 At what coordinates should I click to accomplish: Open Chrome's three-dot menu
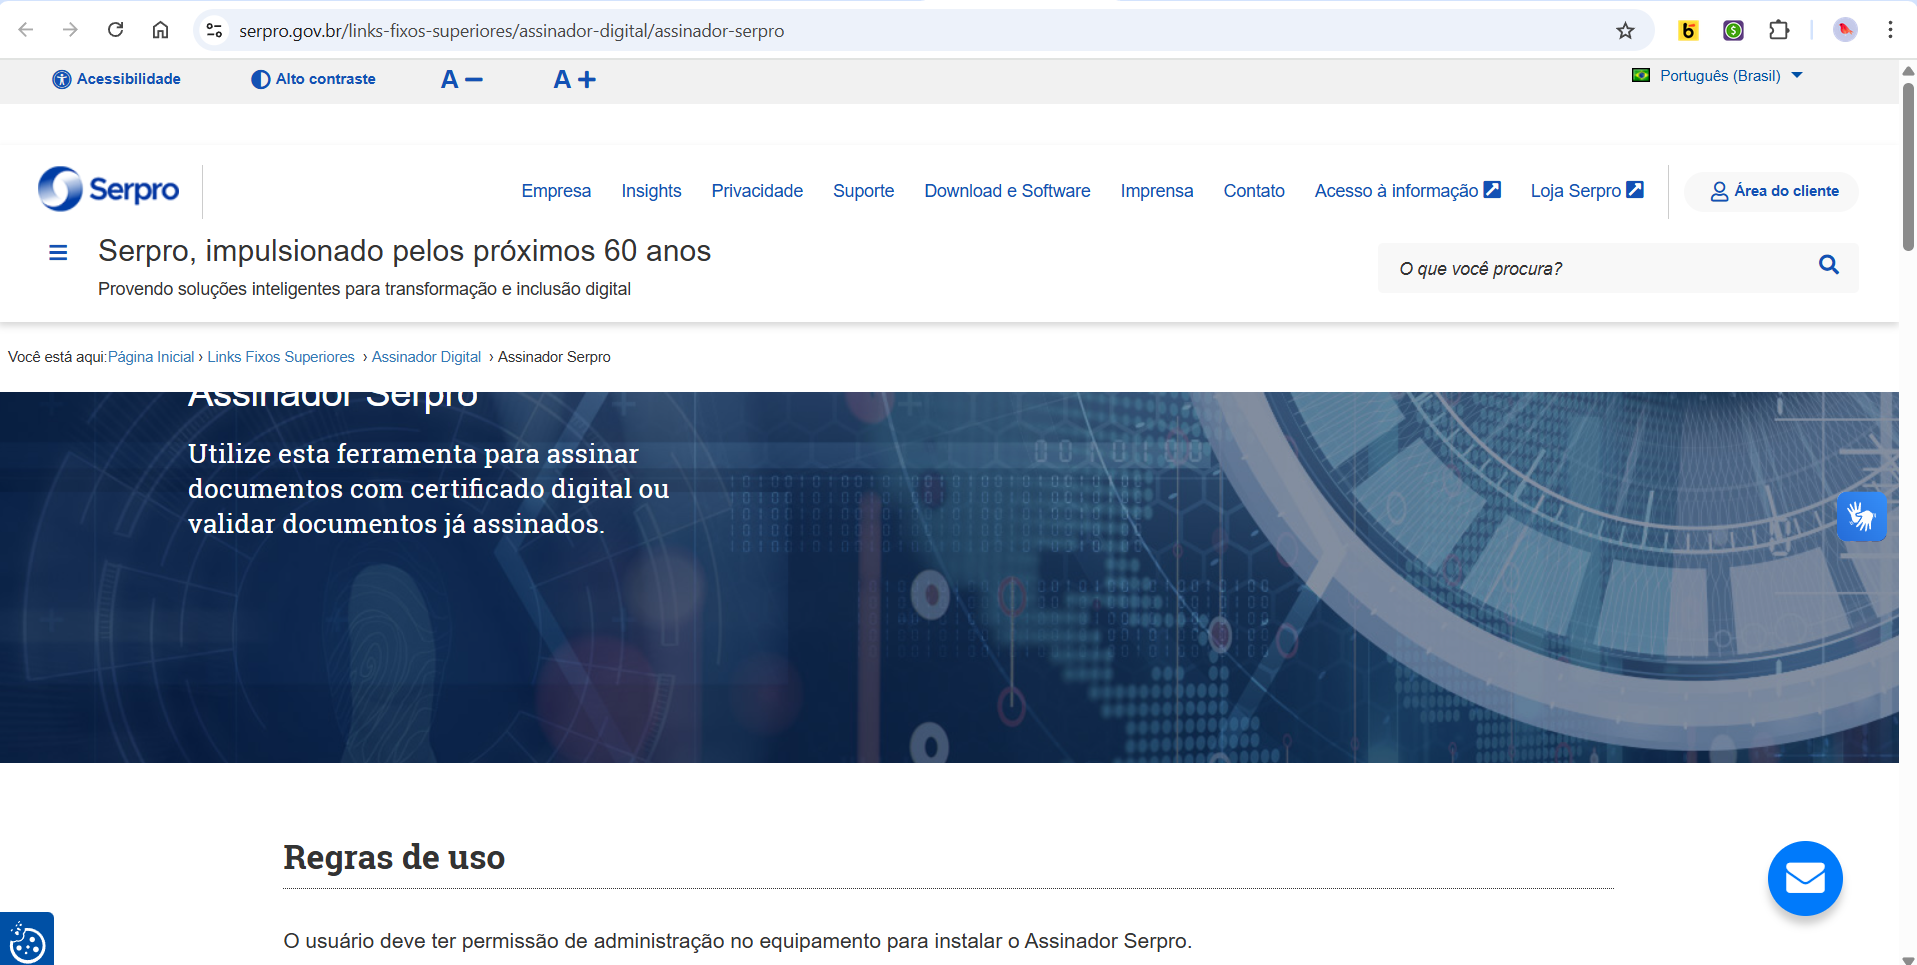[x=1889, y=30]
